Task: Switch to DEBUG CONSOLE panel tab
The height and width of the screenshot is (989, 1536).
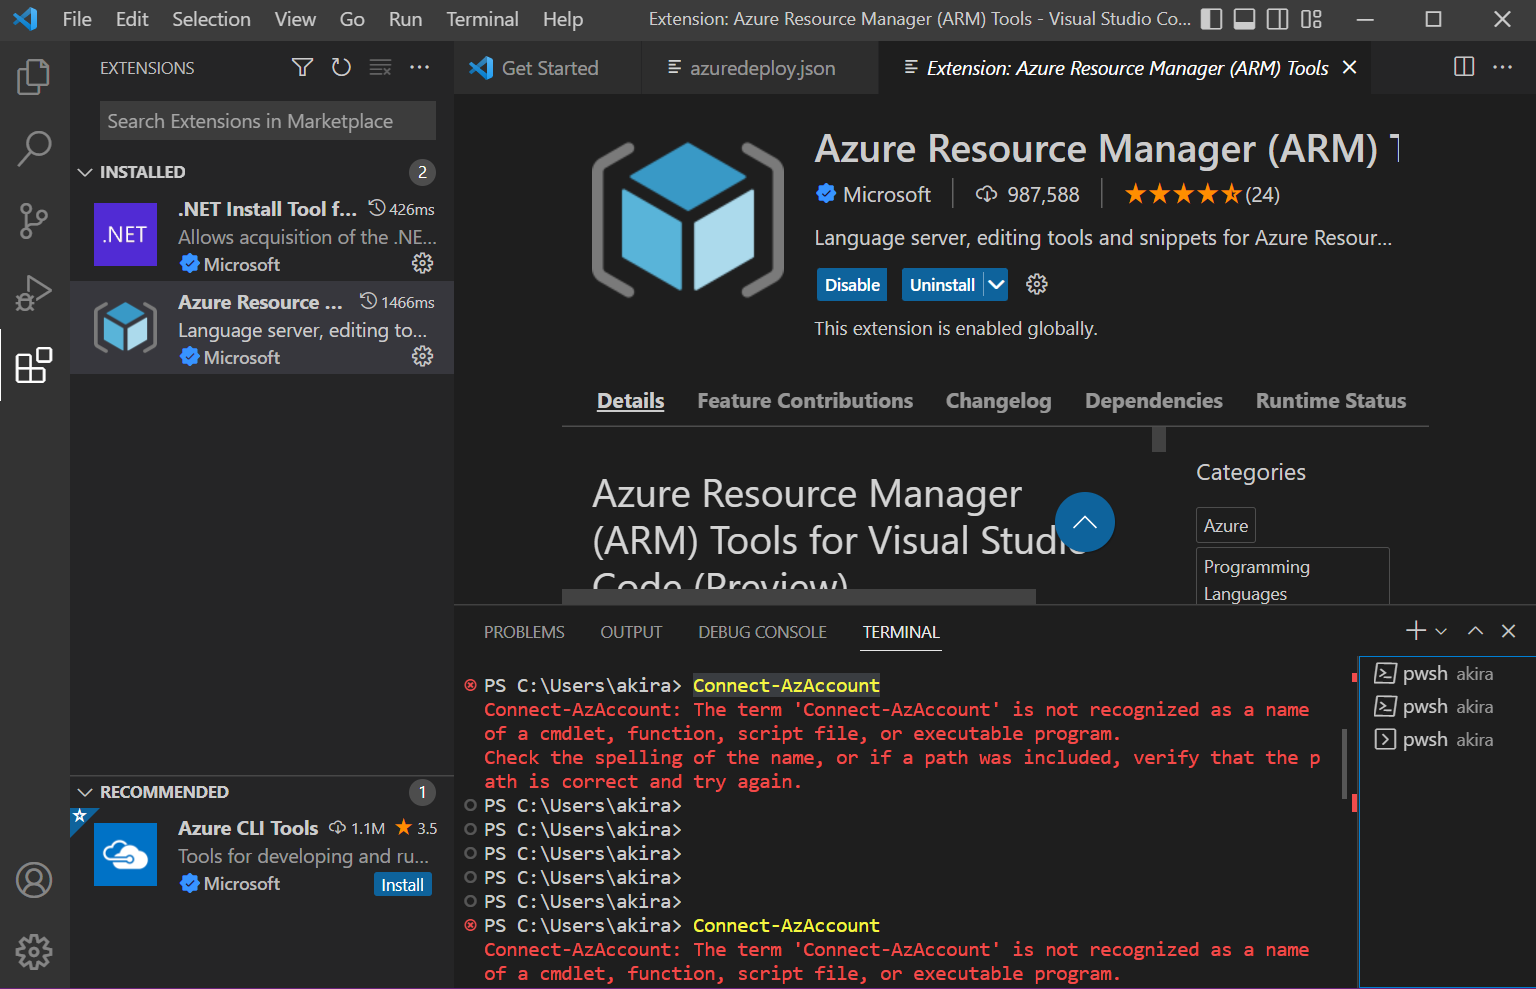Action: (762, 632)
